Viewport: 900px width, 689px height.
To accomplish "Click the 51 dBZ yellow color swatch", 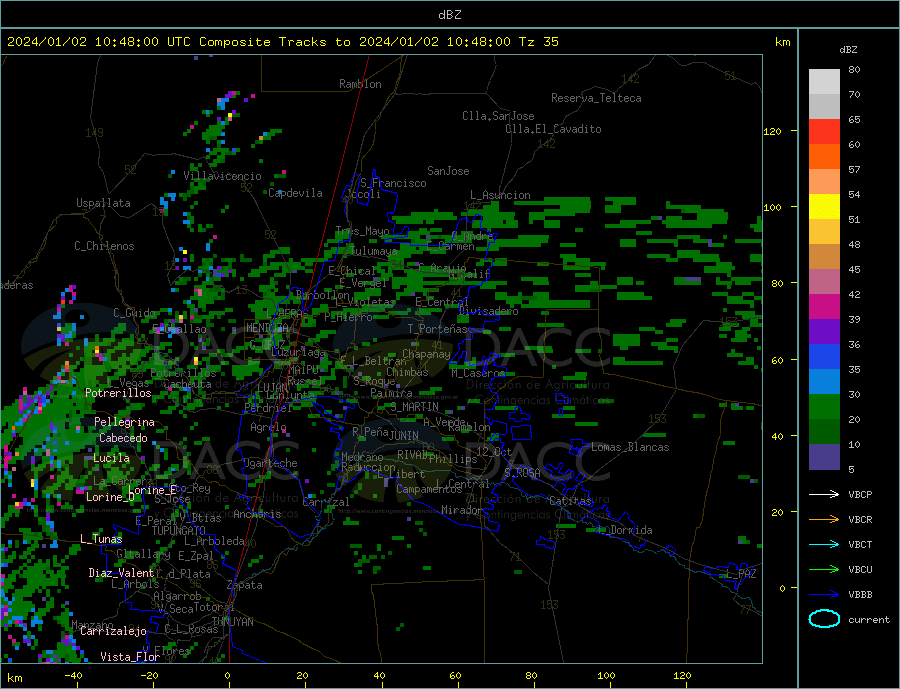I will 824,206.
